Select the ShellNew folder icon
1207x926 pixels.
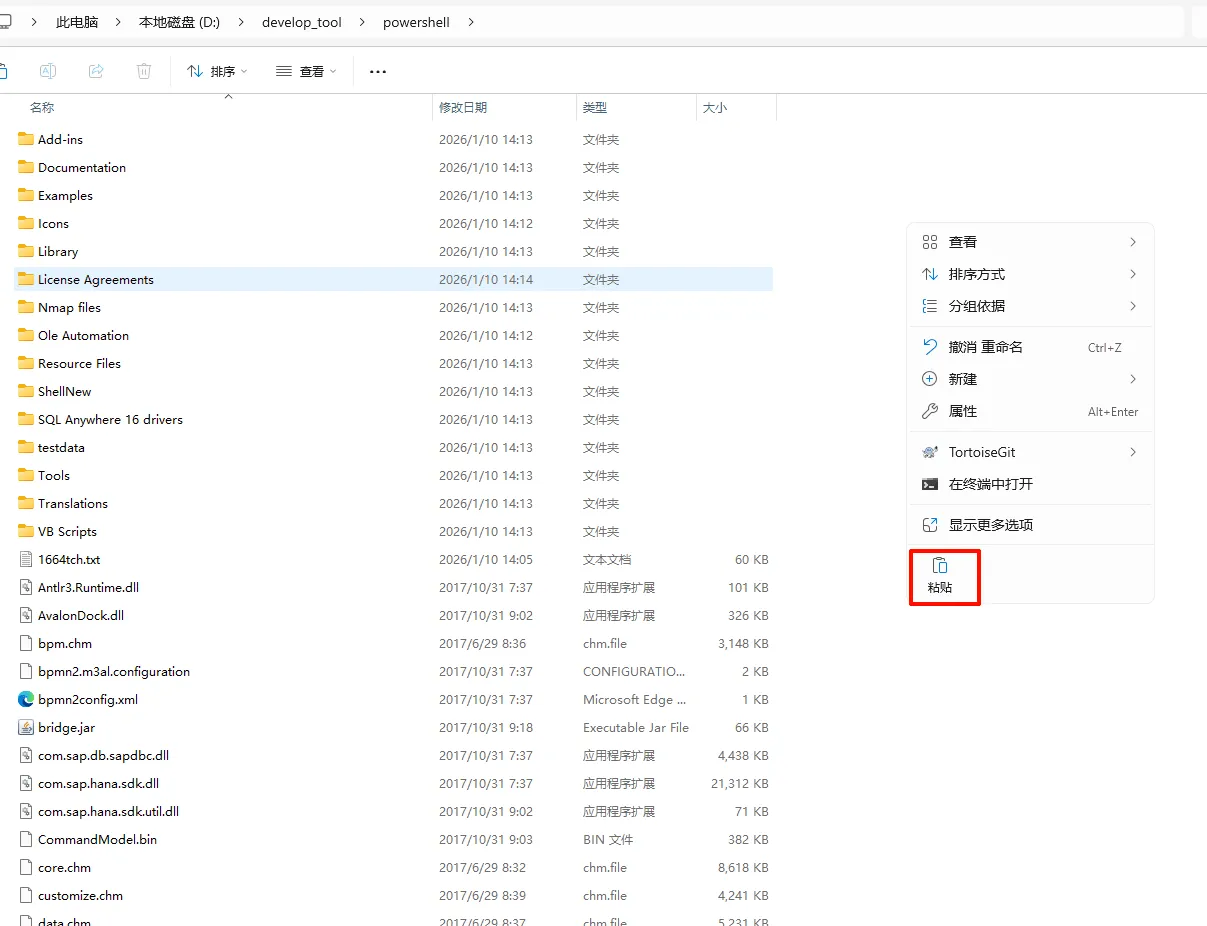(26, 391)
